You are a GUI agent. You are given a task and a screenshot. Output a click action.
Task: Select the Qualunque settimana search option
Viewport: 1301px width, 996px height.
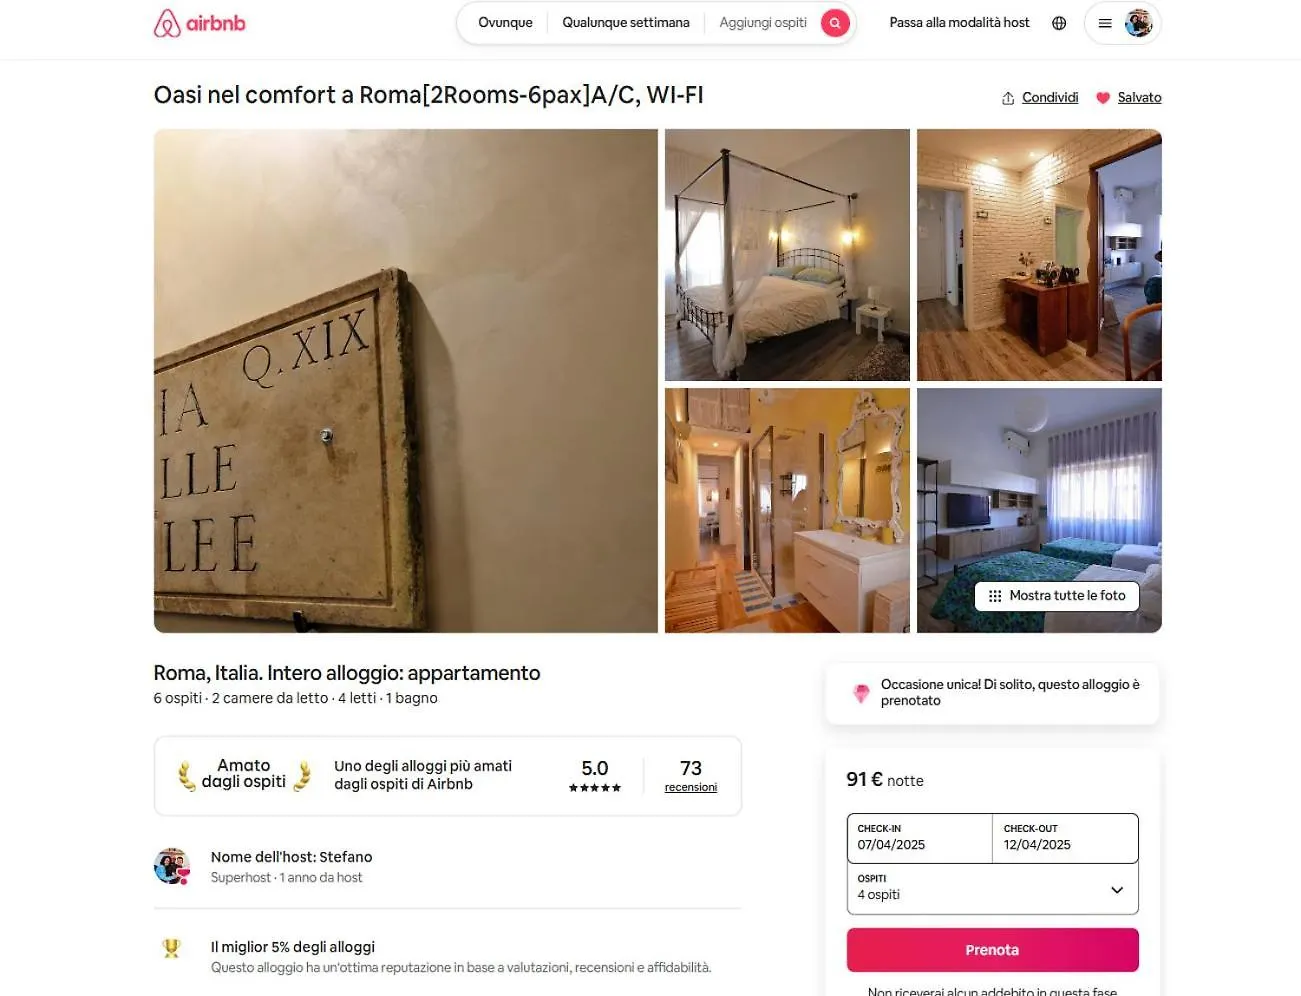626,23
